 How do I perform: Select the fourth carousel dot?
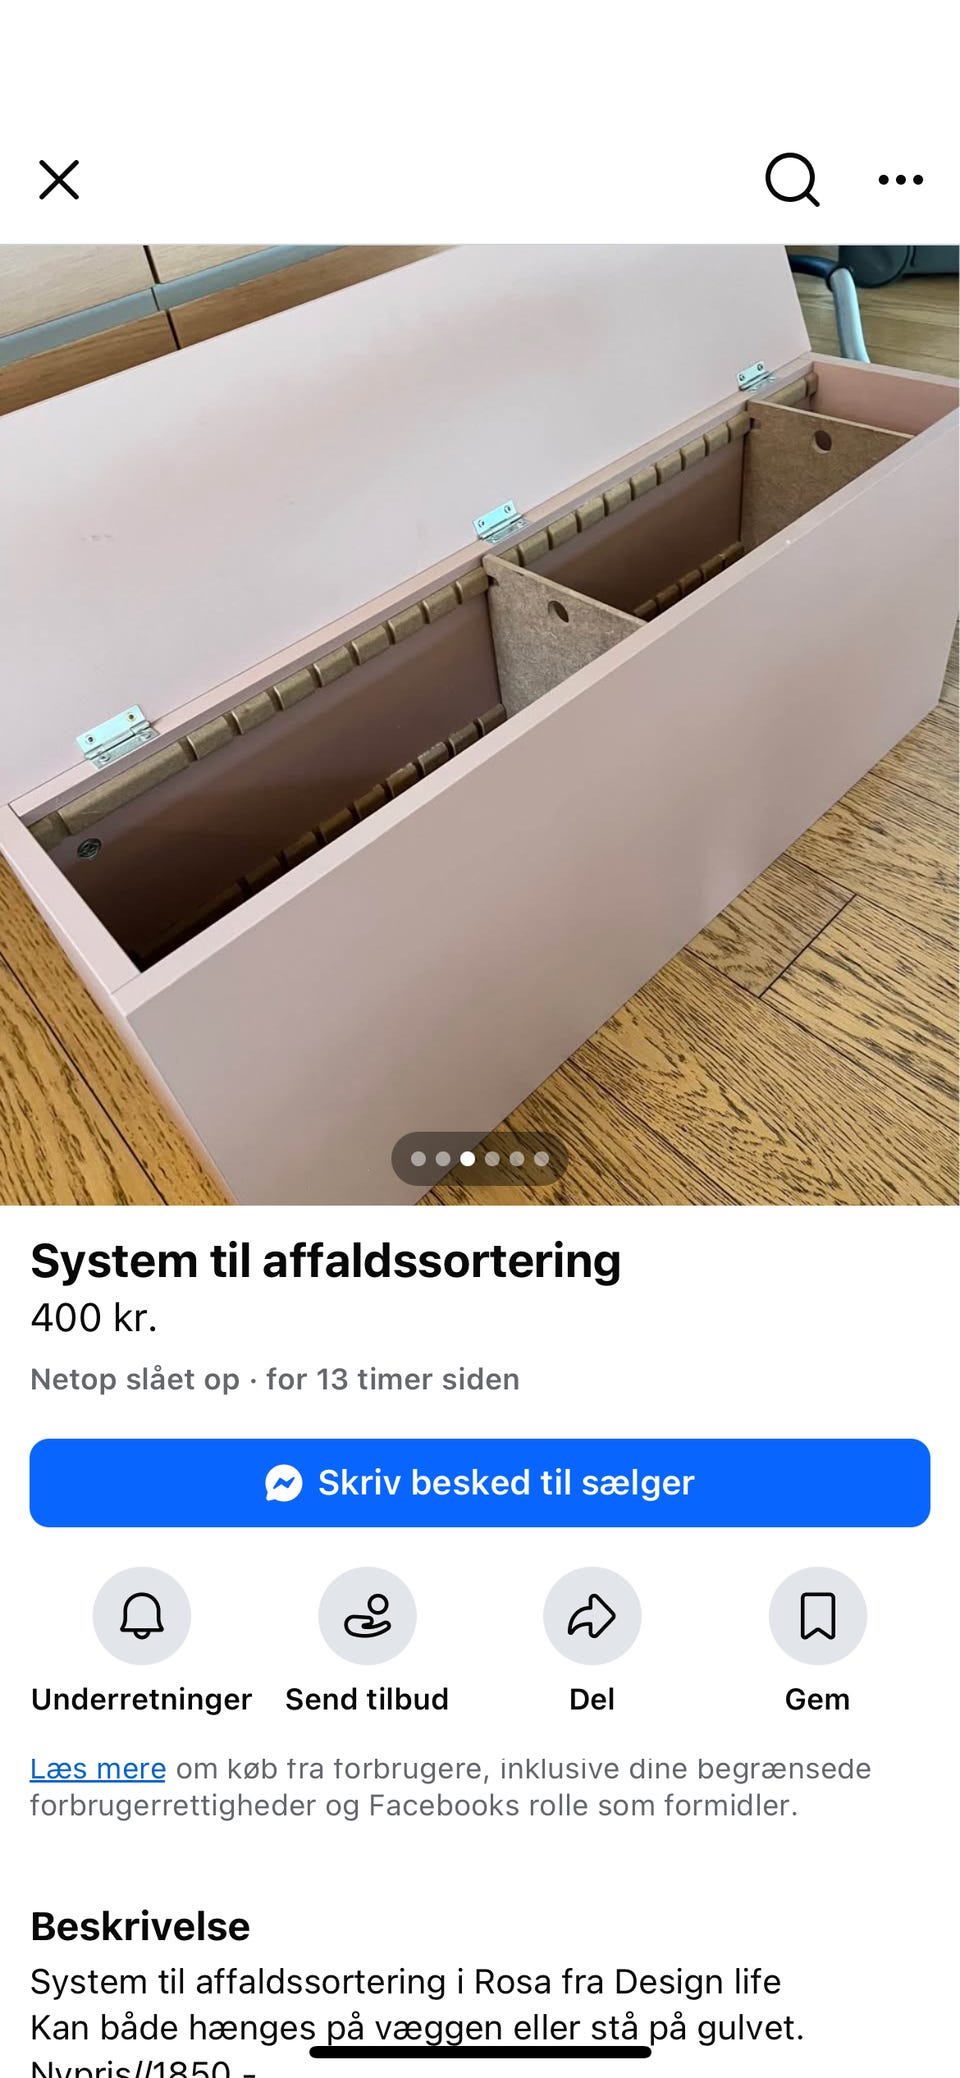coord(492,1159)
